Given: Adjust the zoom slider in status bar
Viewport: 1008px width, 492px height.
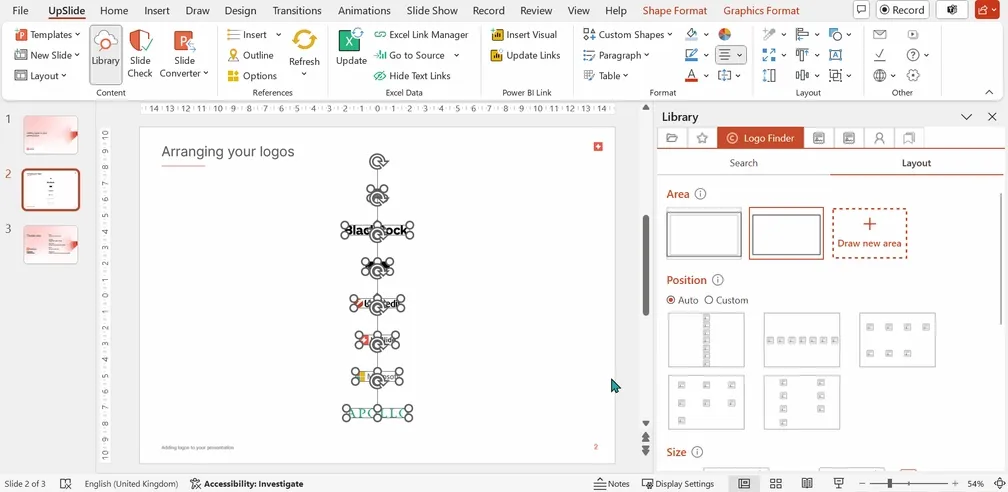Looking at the screenshot, I should [x=890, y=484].
